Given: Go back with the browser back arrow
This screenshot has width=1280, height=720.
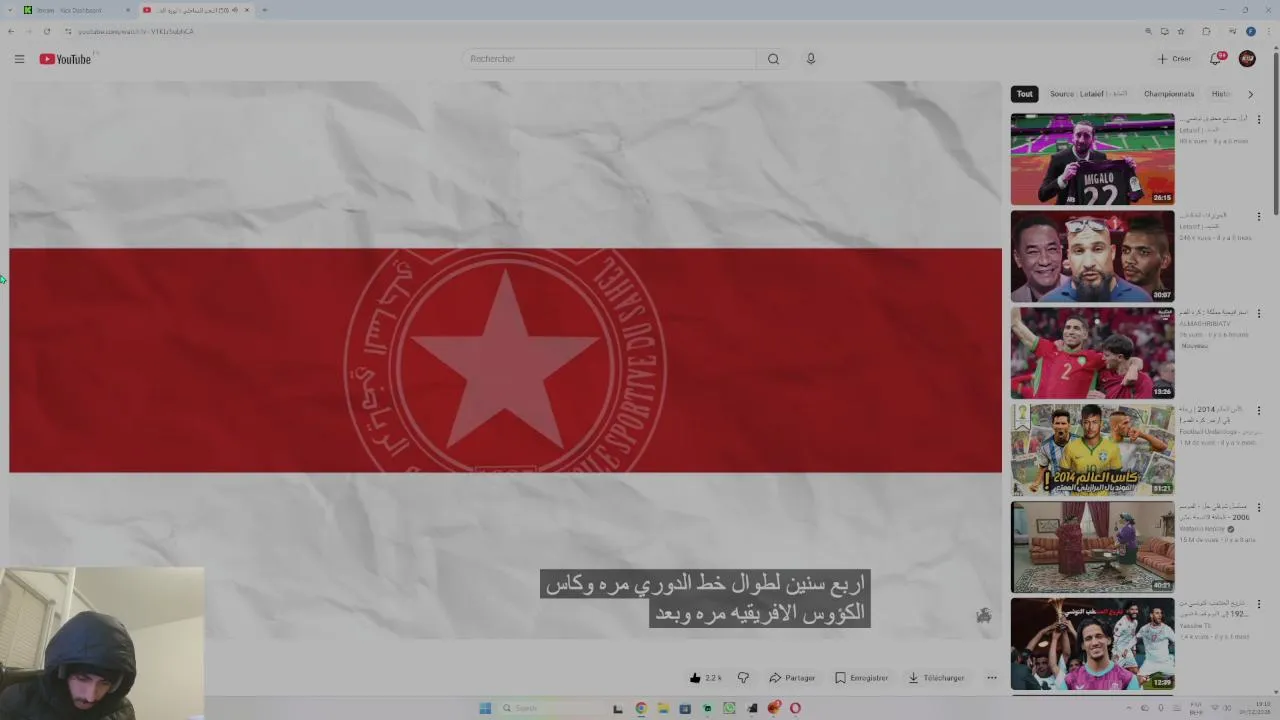Looking at the screenshot, I should tap(11, 31).
